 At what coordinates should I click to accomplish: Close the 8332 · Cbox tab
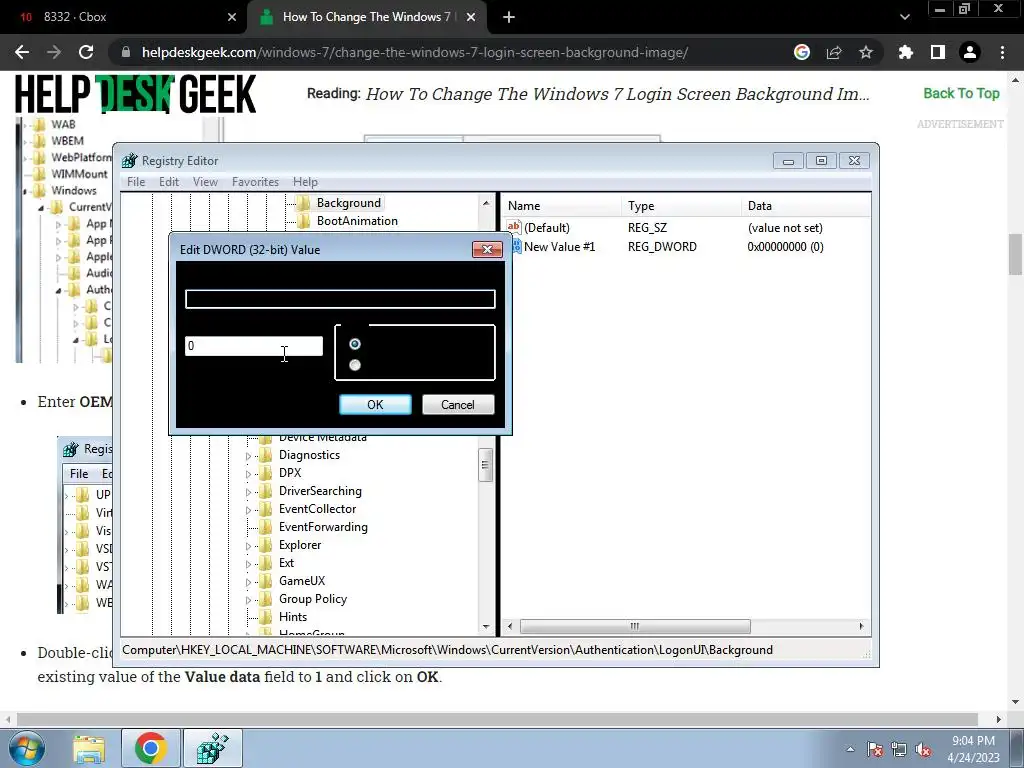pos(232,17)
